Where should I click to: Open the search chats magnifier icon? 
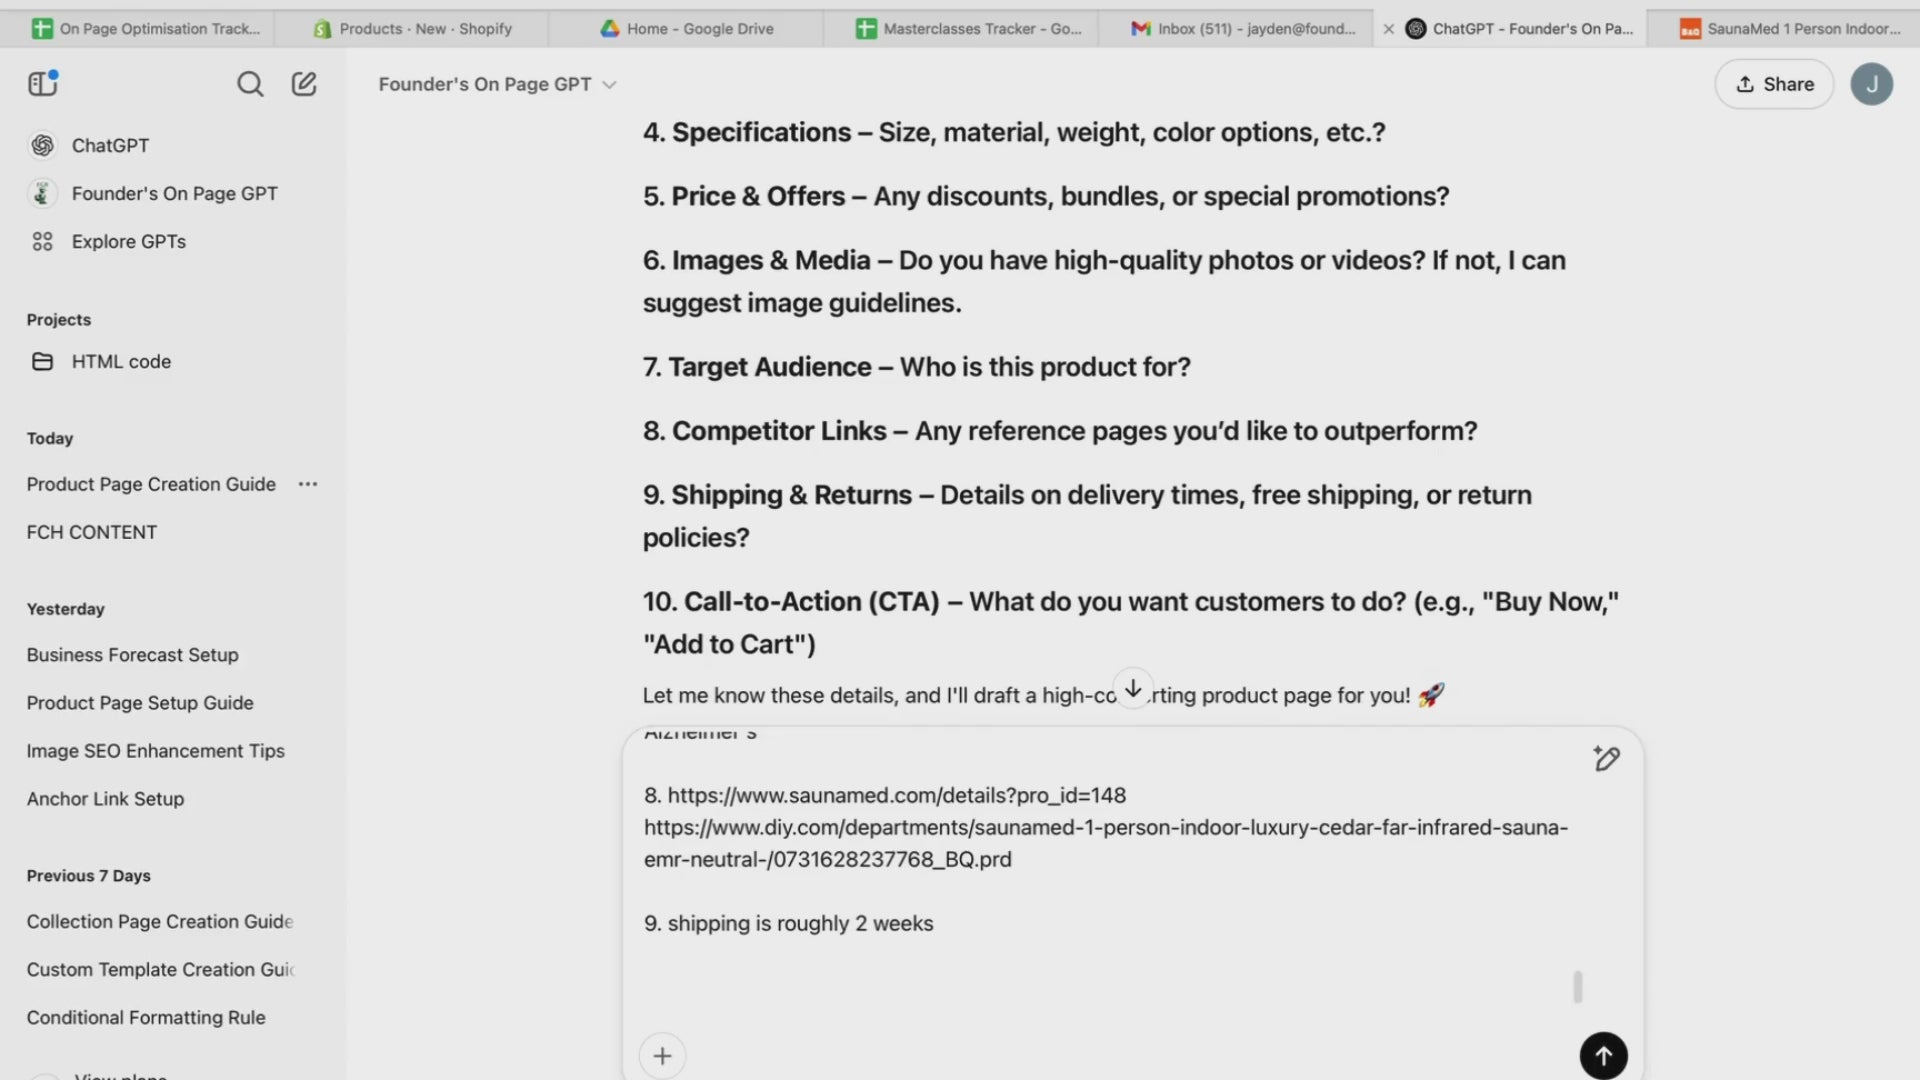[250, 84]
